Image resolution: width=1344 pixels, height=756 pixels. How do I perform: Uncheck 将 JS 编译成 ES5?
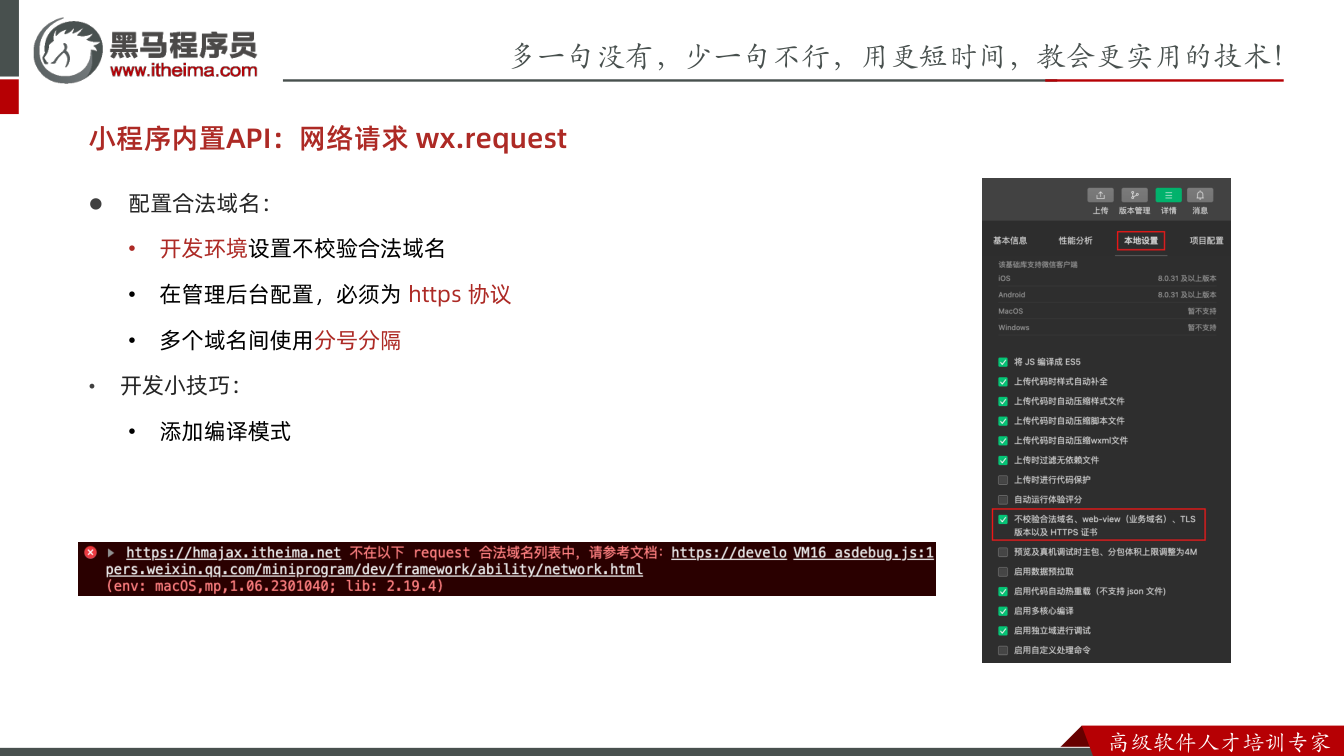coord(1003,362)
